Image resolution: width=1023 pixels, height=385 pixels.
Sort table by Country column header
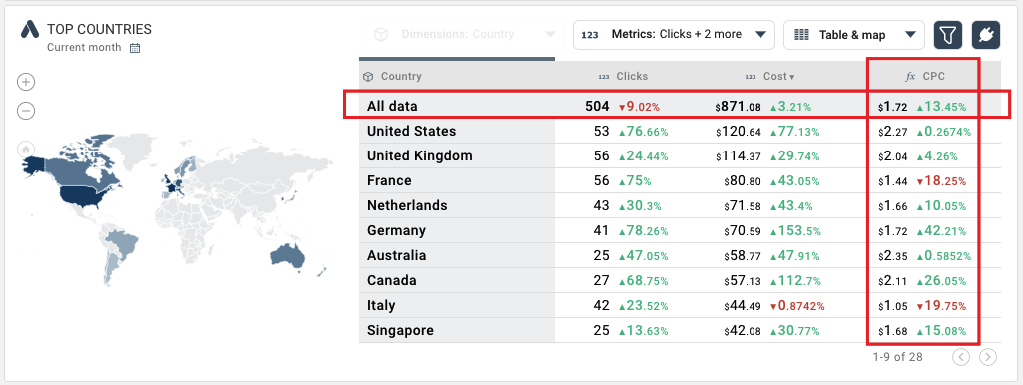coord(401,76)
